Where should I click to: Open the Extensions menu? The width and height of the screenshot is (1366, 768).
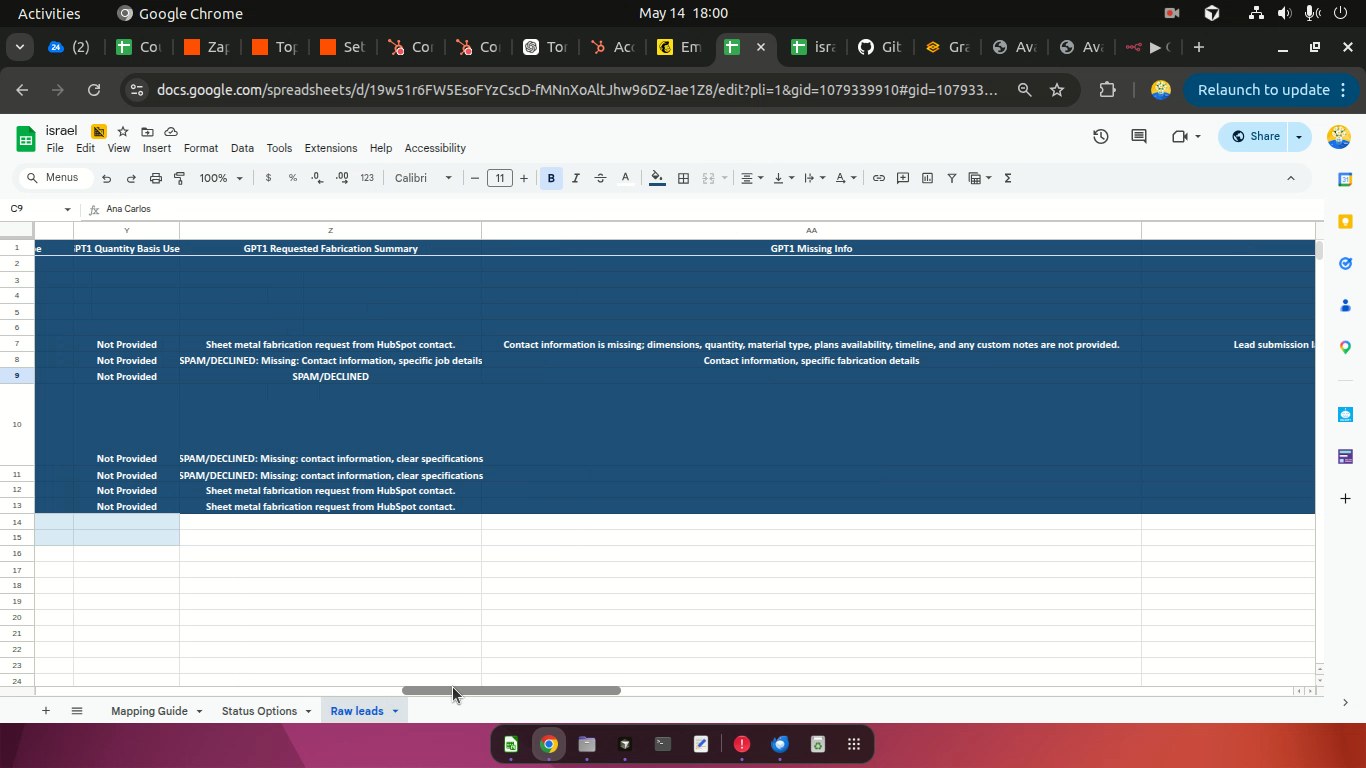point(330,148)
